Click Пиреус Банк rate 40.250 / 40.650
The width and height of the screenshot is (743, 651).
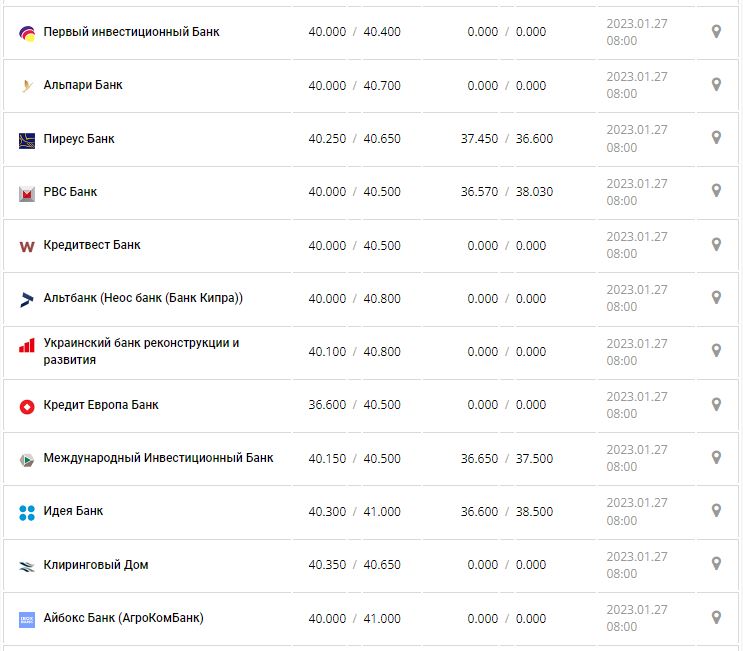[x=354, y=139]
